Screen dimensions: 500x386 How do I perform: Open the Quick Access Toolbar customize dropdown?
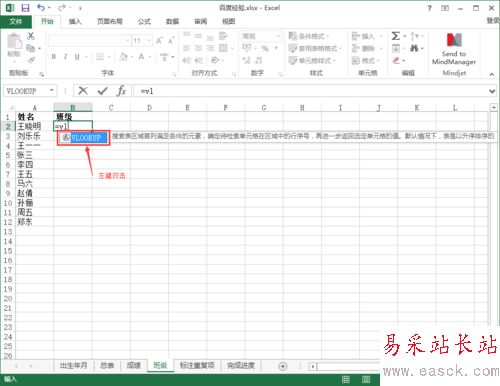tap(80, 8)
